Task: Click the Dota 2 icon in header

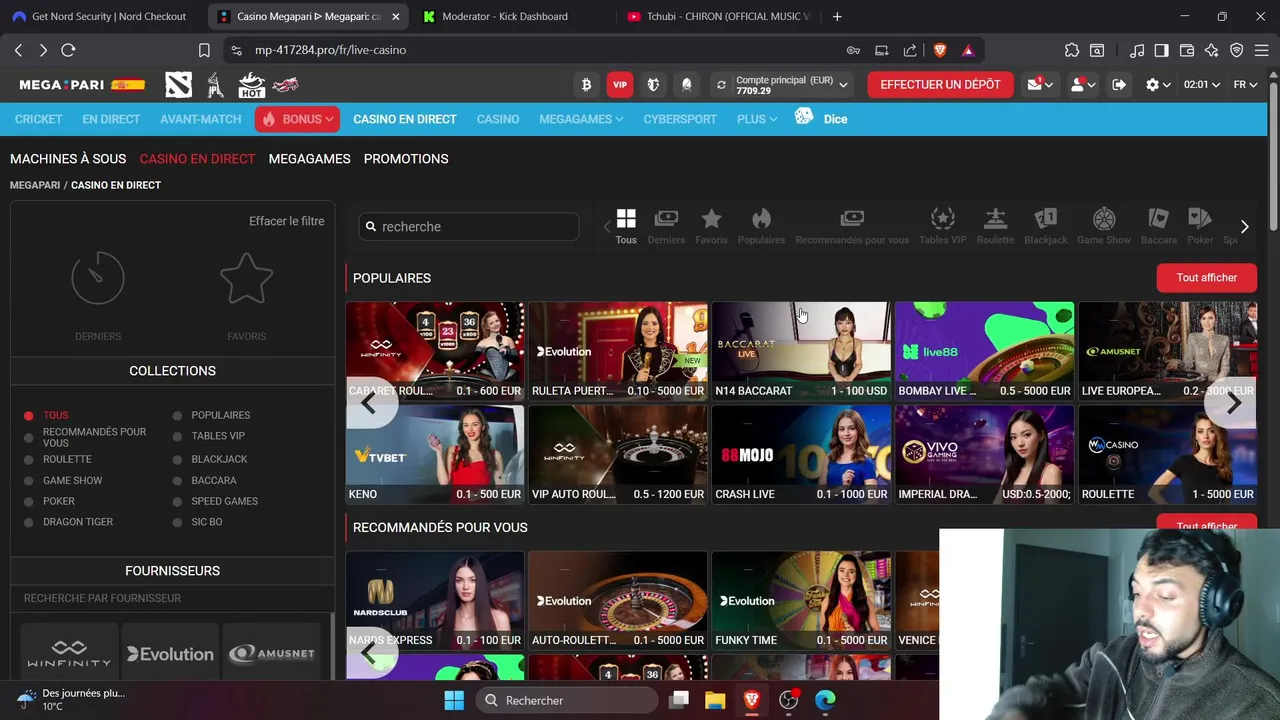Action: point(179,85)
